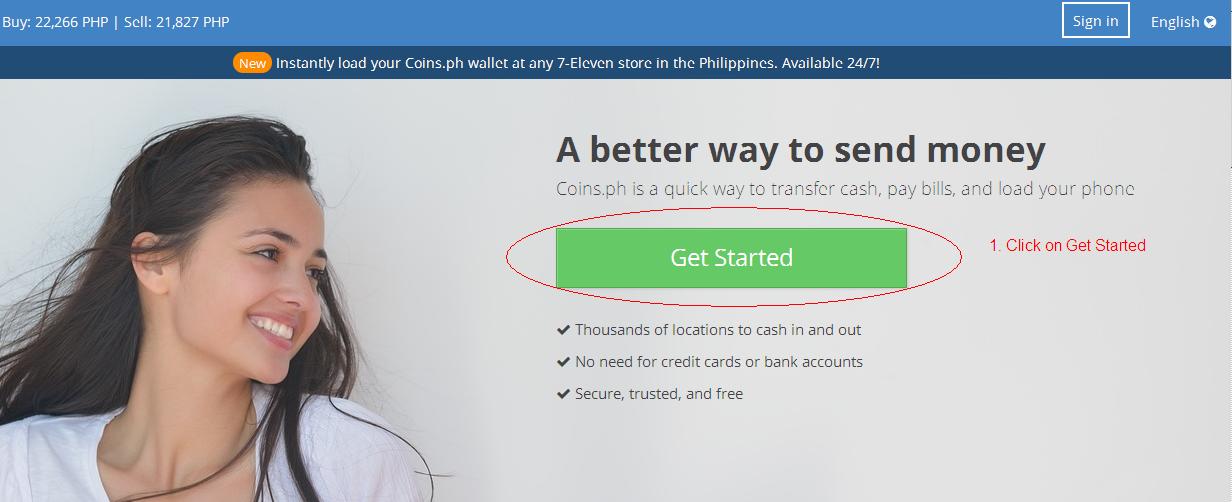Click the Sell 21,827 PHP rate

(176, 21)
